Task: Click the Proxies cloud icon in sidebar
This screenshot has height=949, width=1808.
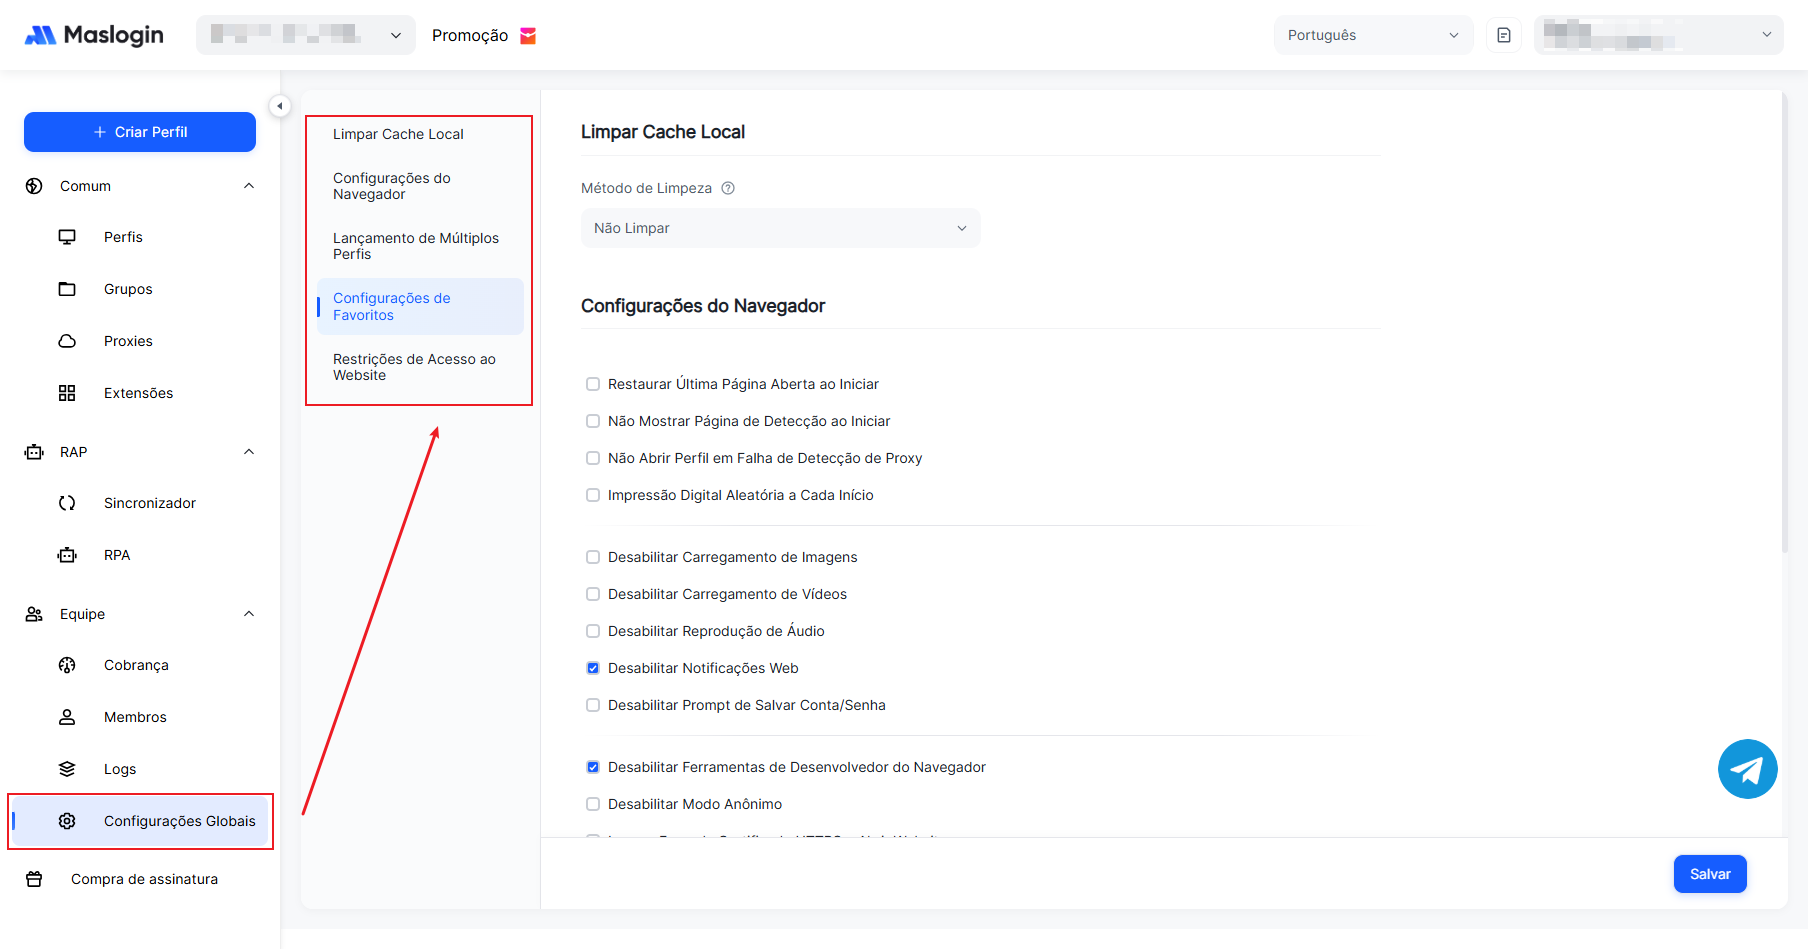Action: [67, 341]
